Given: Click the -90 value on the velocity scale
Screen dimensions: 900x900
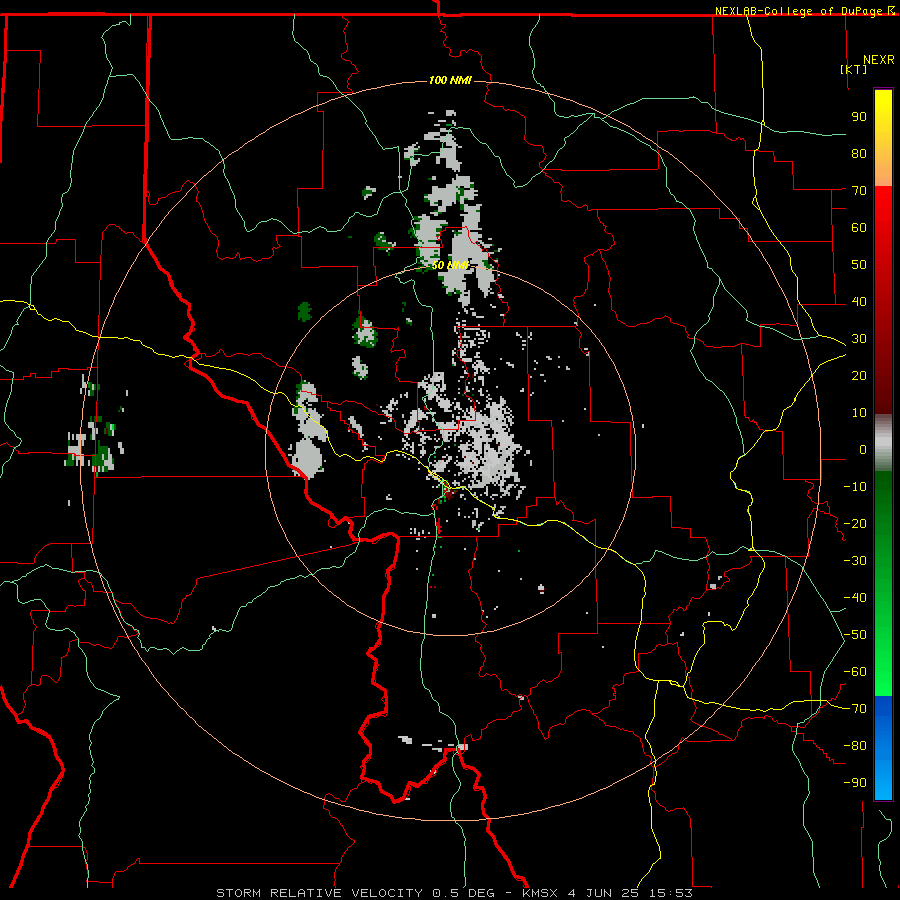Looking at the screenshot, I should point(855,783).
